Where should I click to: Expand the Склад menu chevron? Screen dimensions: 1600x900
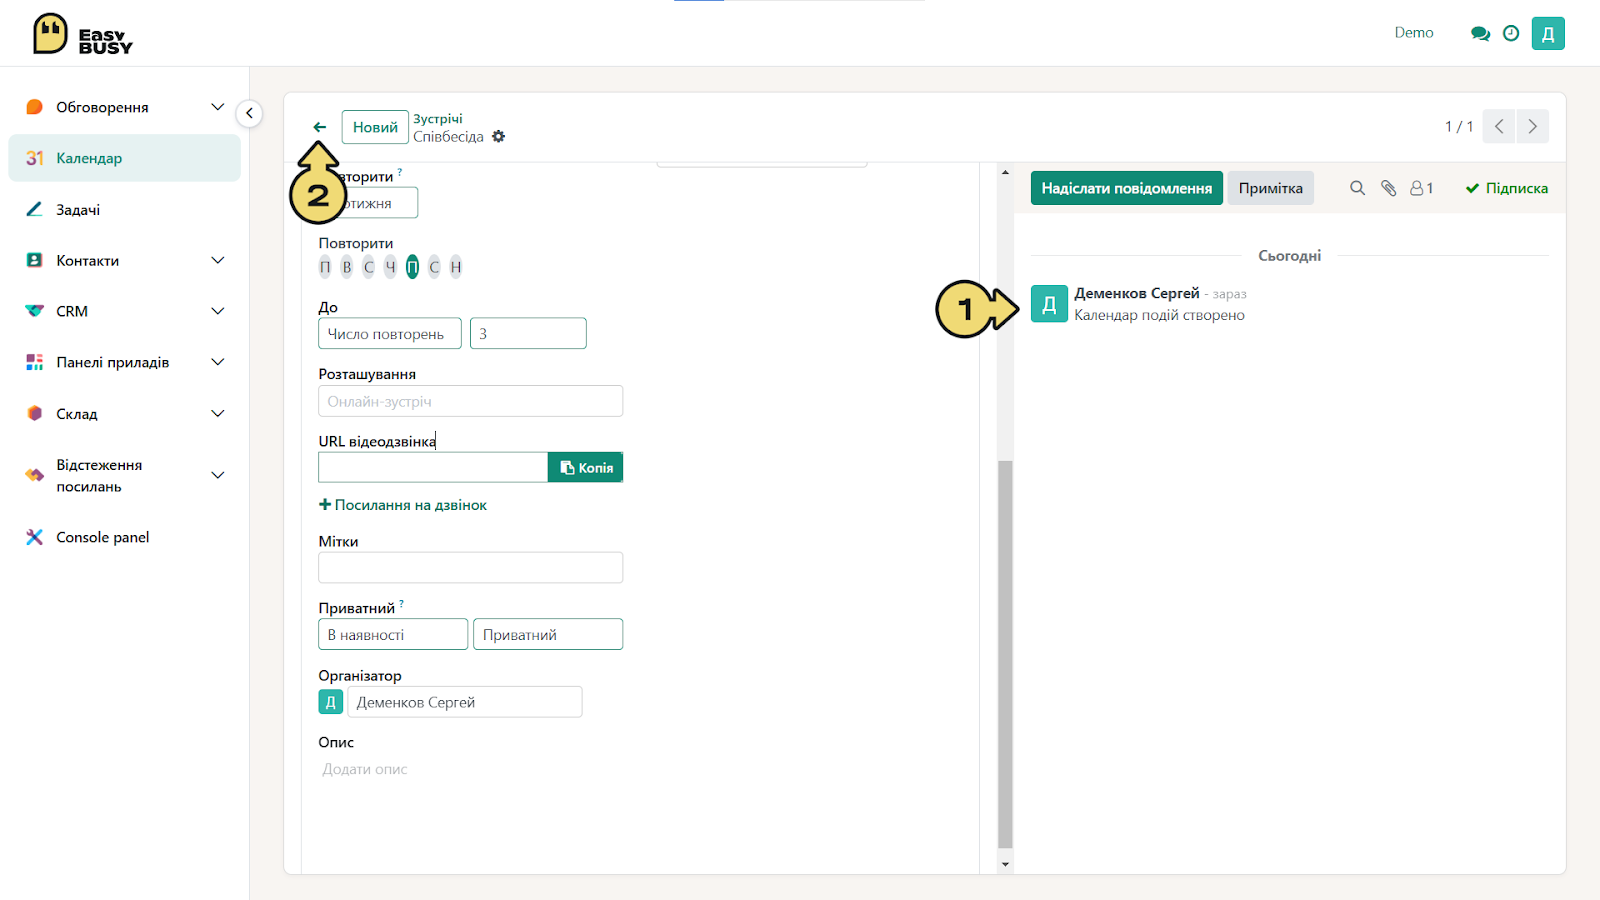click(x=217, y=413)
